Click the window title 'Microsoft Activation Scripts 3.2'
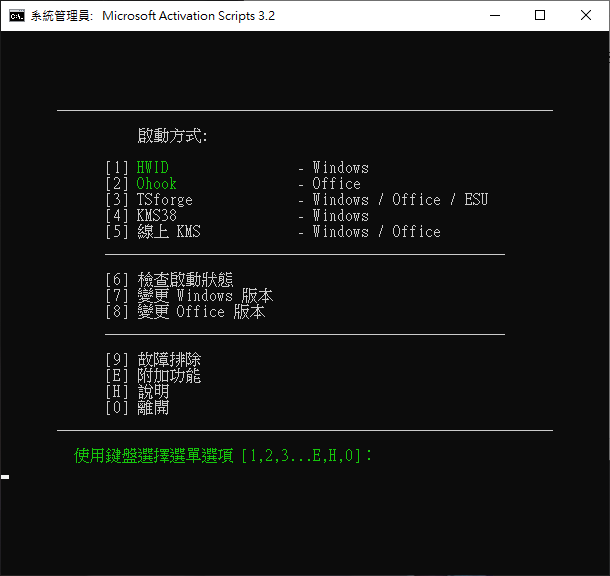610x576 pixels. 189,16
